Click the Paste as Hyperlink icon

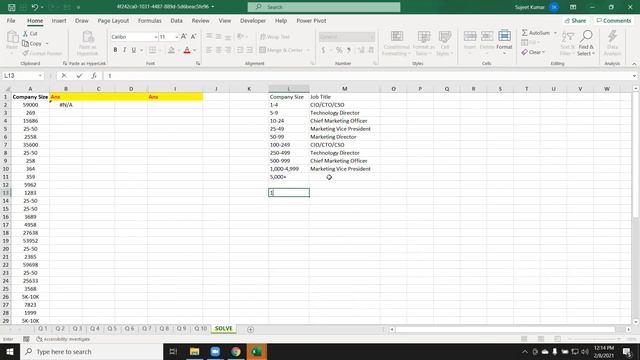click(x=88, y=38)
